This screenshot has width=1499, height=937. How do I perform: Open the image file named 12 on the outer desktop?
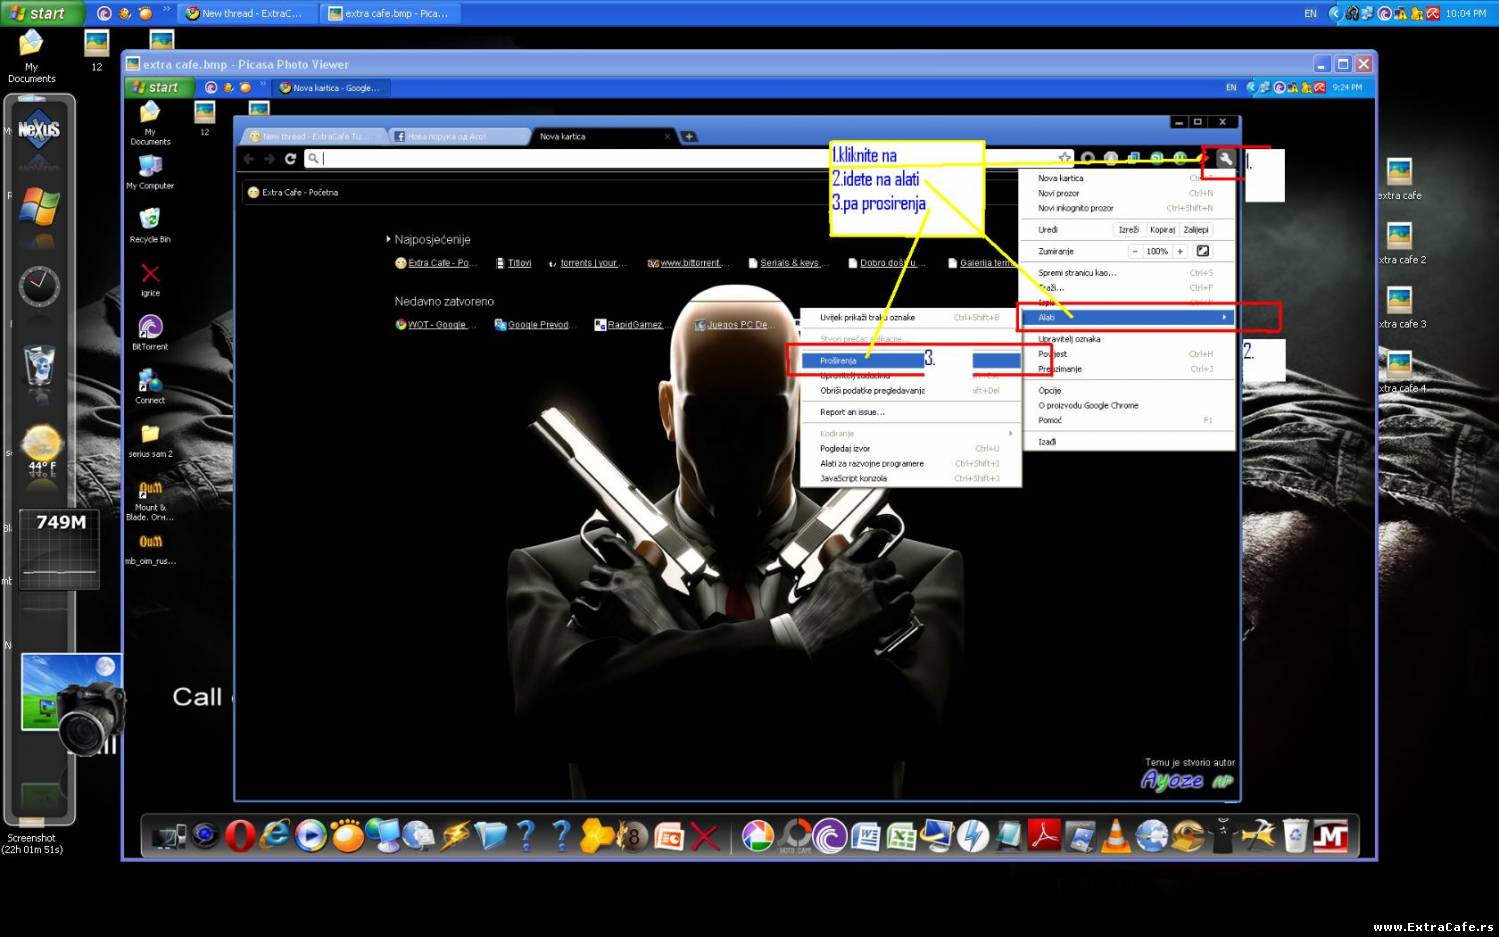click(97, 51)
